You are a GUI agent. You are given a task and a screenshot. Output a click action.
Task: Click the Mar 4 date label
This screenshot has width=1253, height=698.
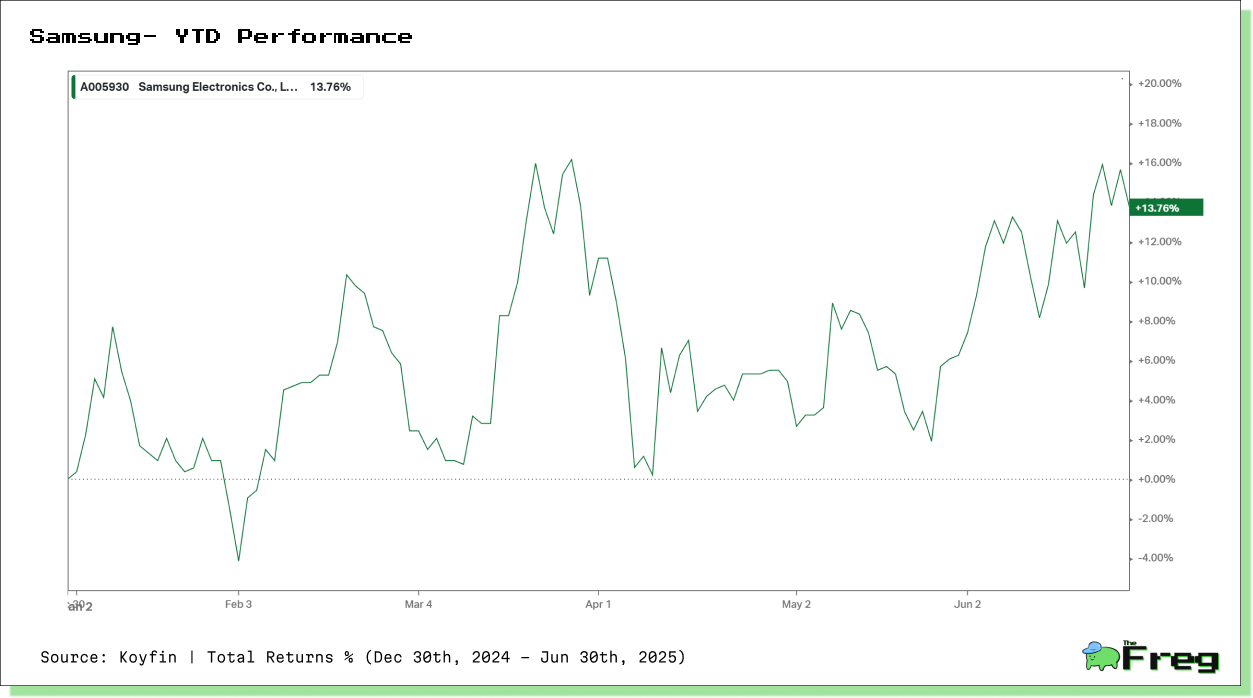[418, 604]
